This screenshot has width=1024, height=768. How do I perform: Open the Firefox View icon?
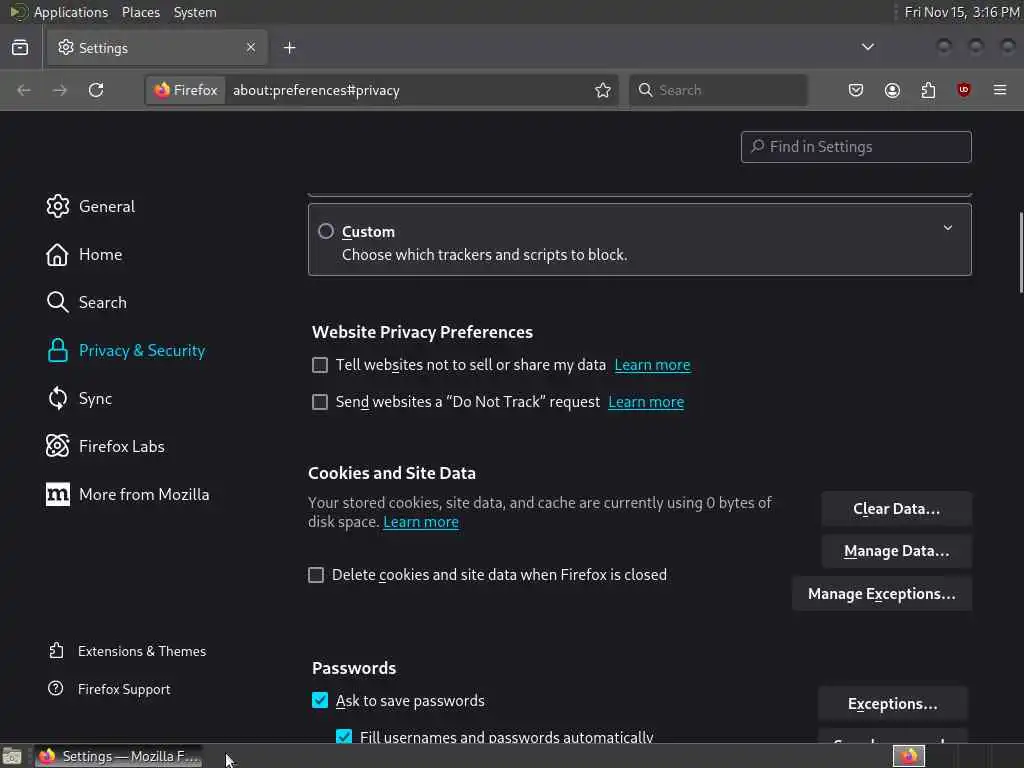20,48
